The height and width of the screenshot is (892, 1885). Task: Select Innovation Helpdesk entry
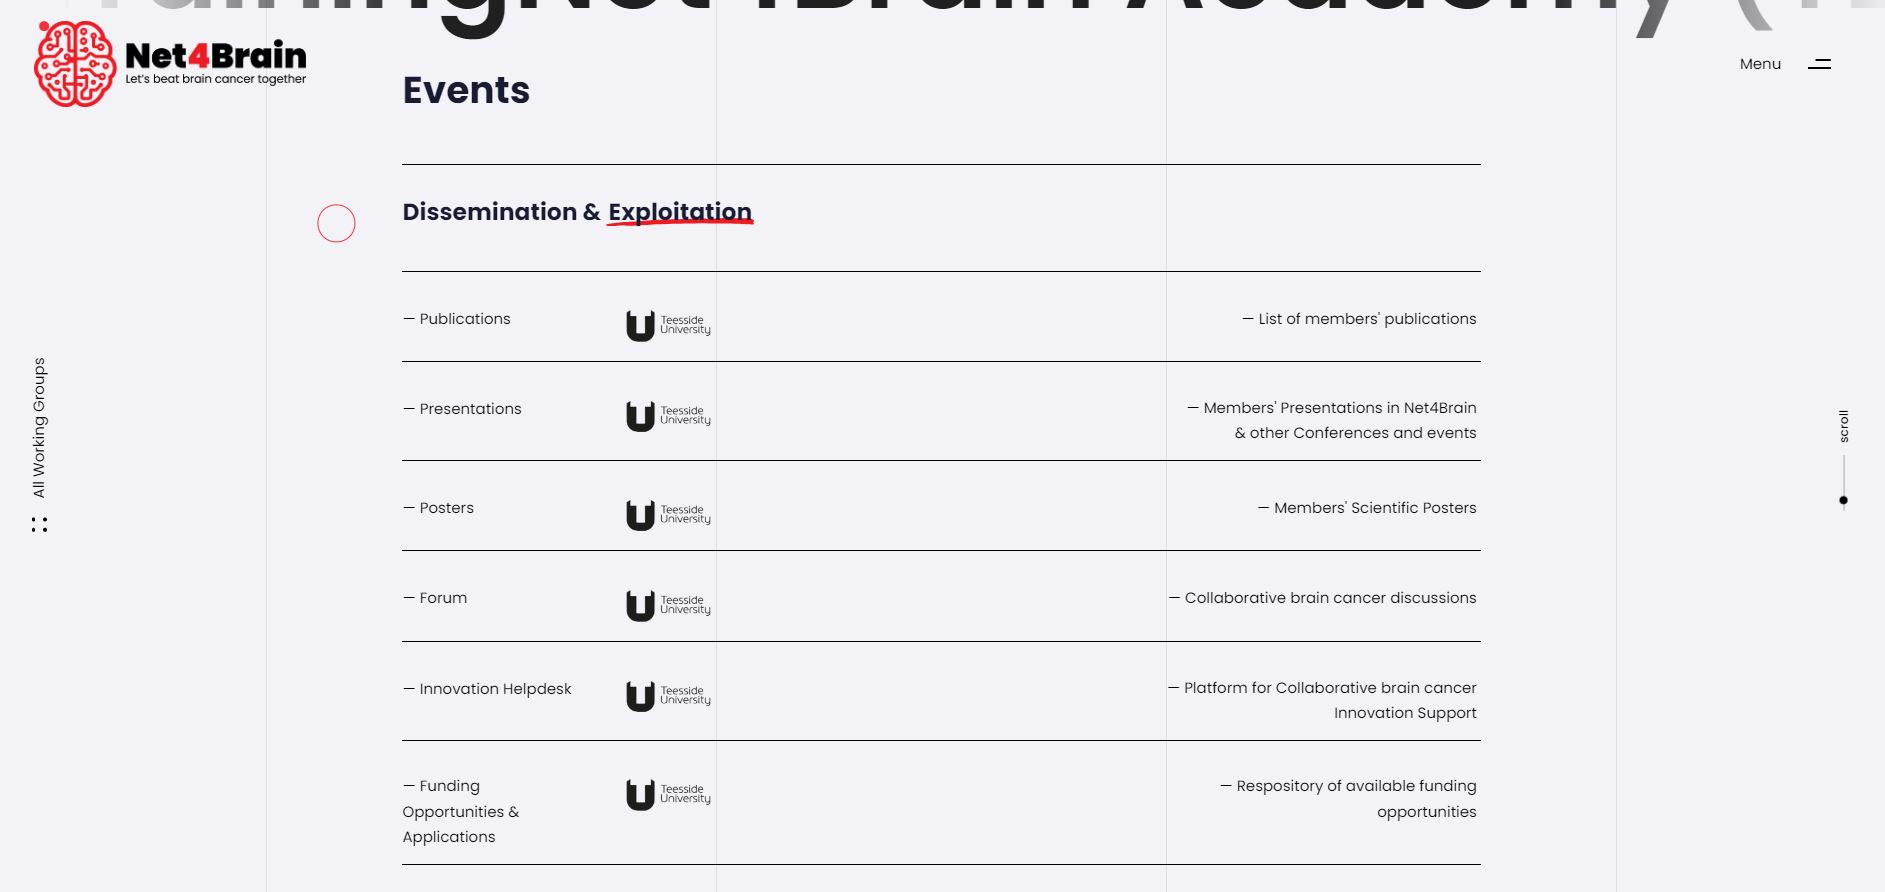point(487,689)
